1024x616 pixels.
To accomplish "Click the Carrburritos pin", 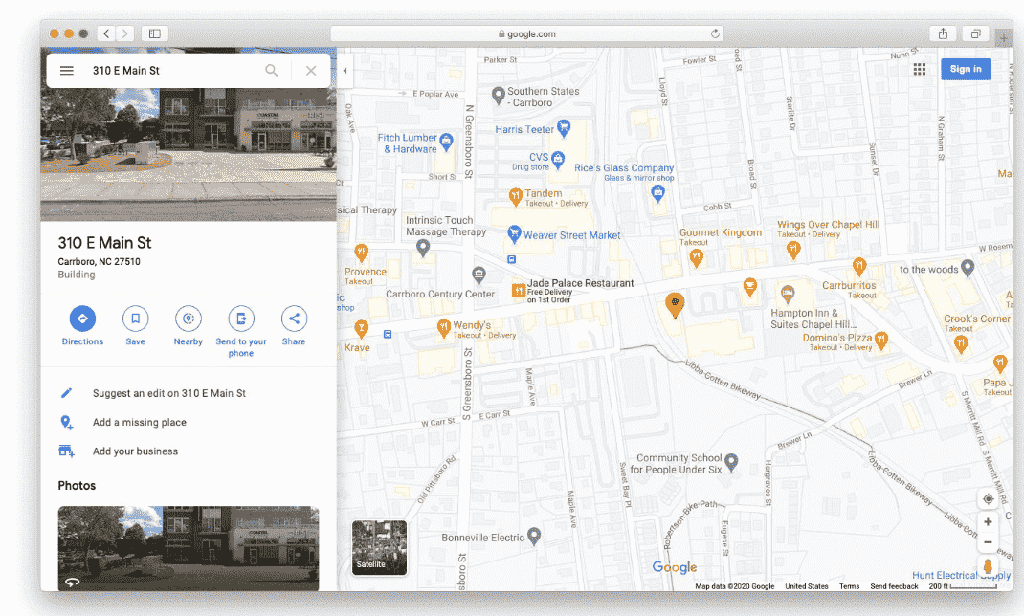I will (859, 267).
